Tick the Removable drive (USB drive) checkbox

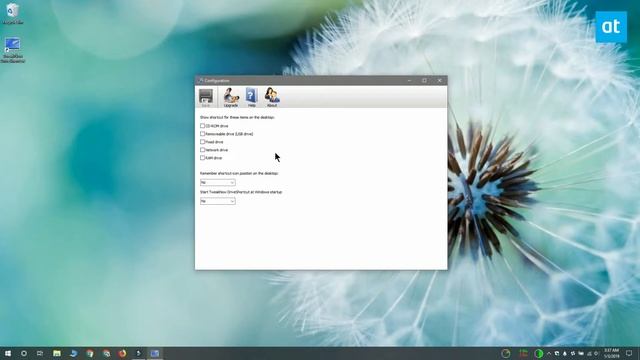tap(202, 134)
